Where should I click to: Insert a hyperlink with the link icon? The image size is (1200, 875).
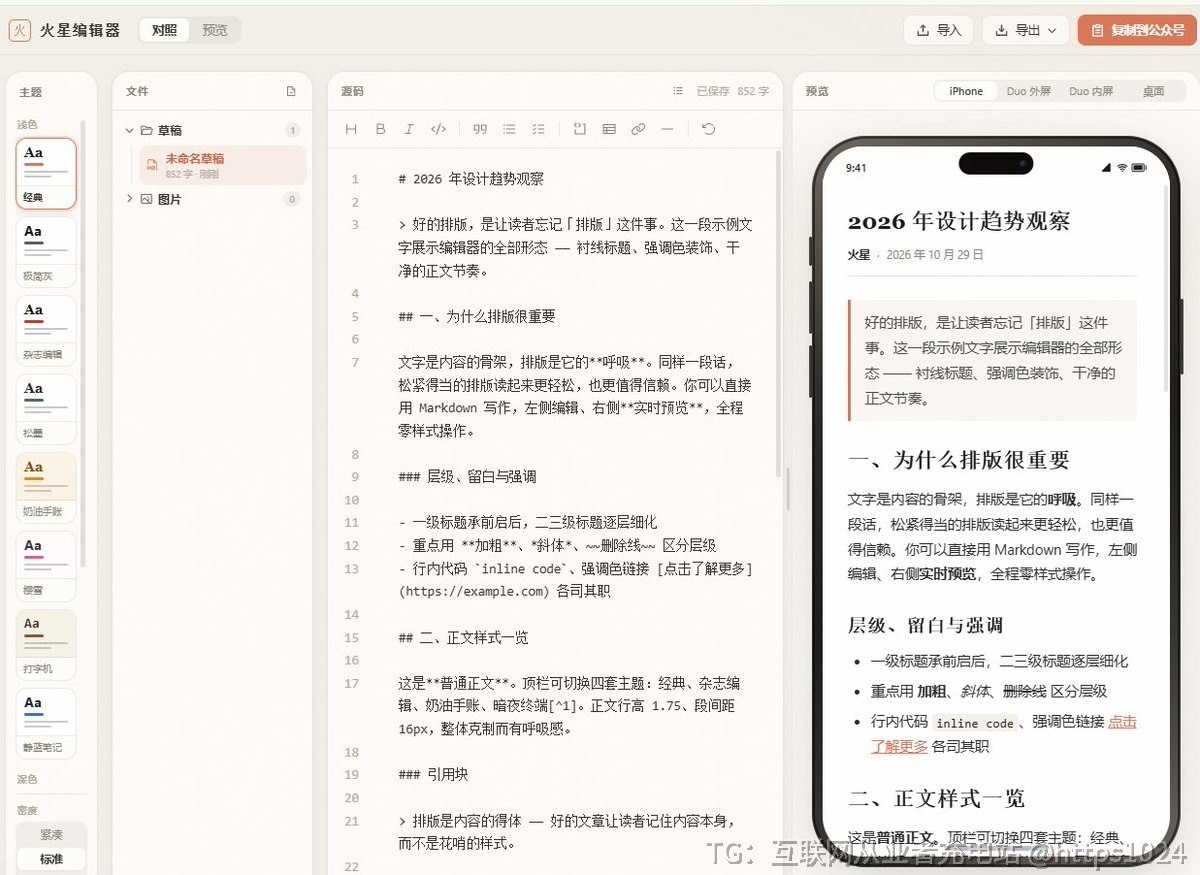pos(638,129)
